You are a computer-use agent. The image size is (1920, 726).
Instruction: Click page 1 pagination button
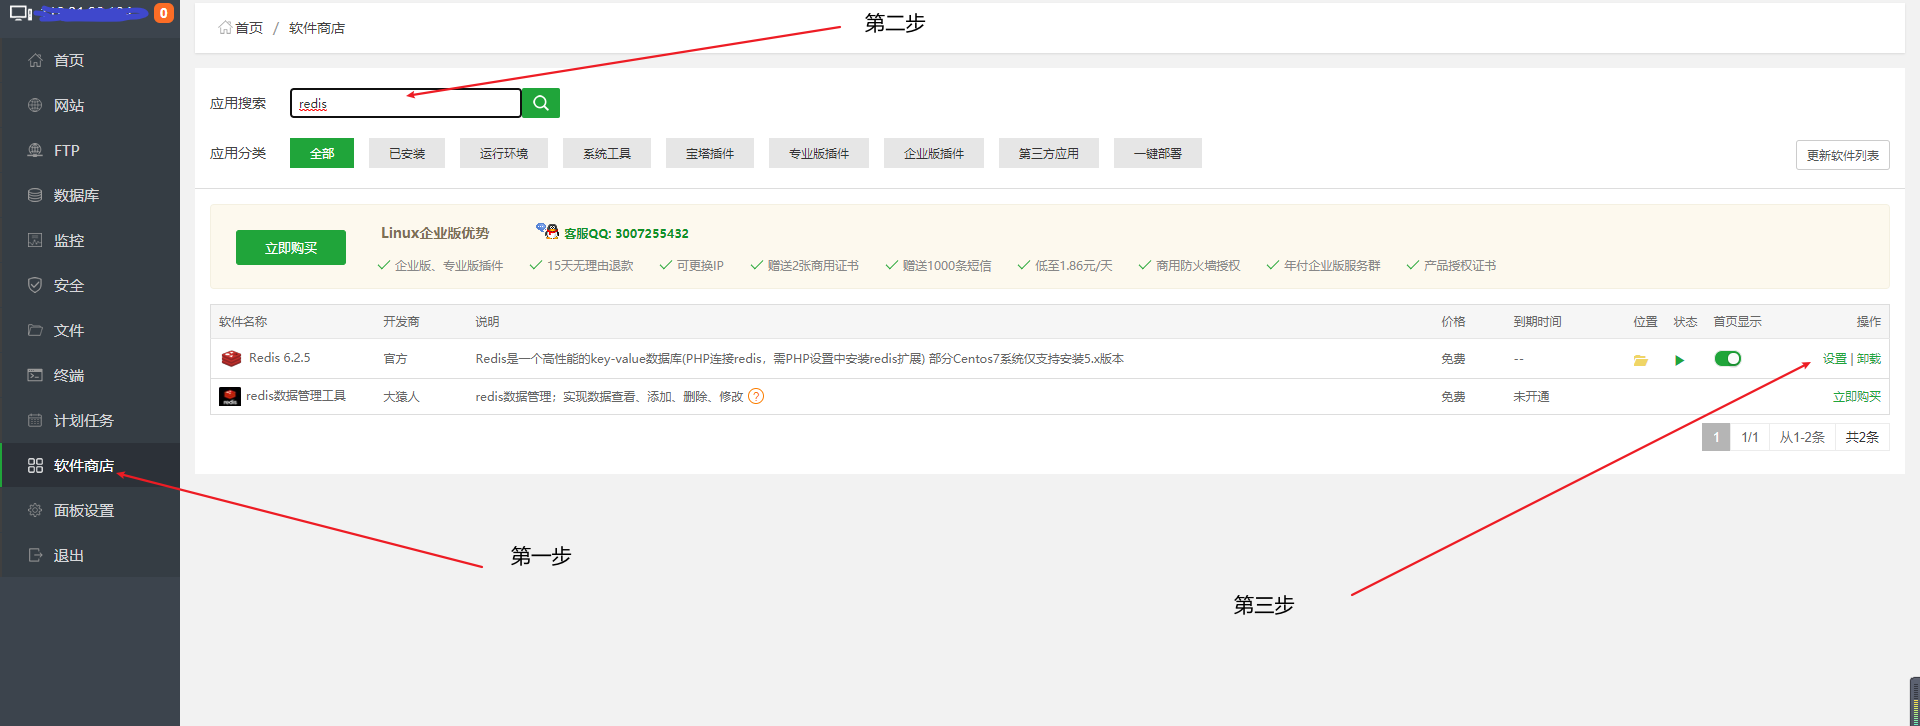(1716, 437)
